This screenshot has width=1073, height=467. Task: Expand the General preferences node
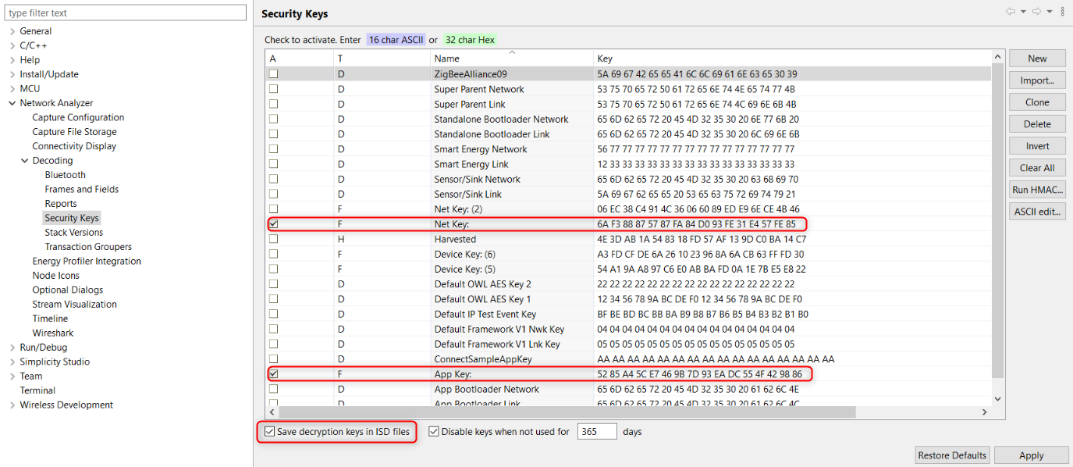click(x=12, y=31)
